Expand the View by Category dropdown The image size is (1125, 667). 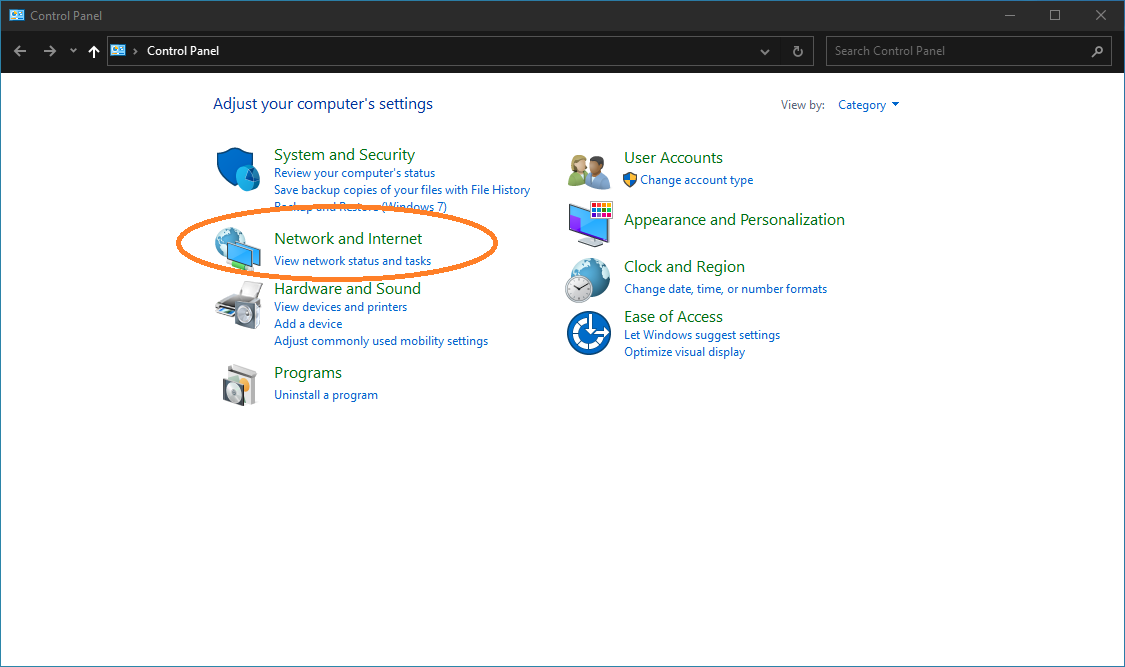(869, 105)
